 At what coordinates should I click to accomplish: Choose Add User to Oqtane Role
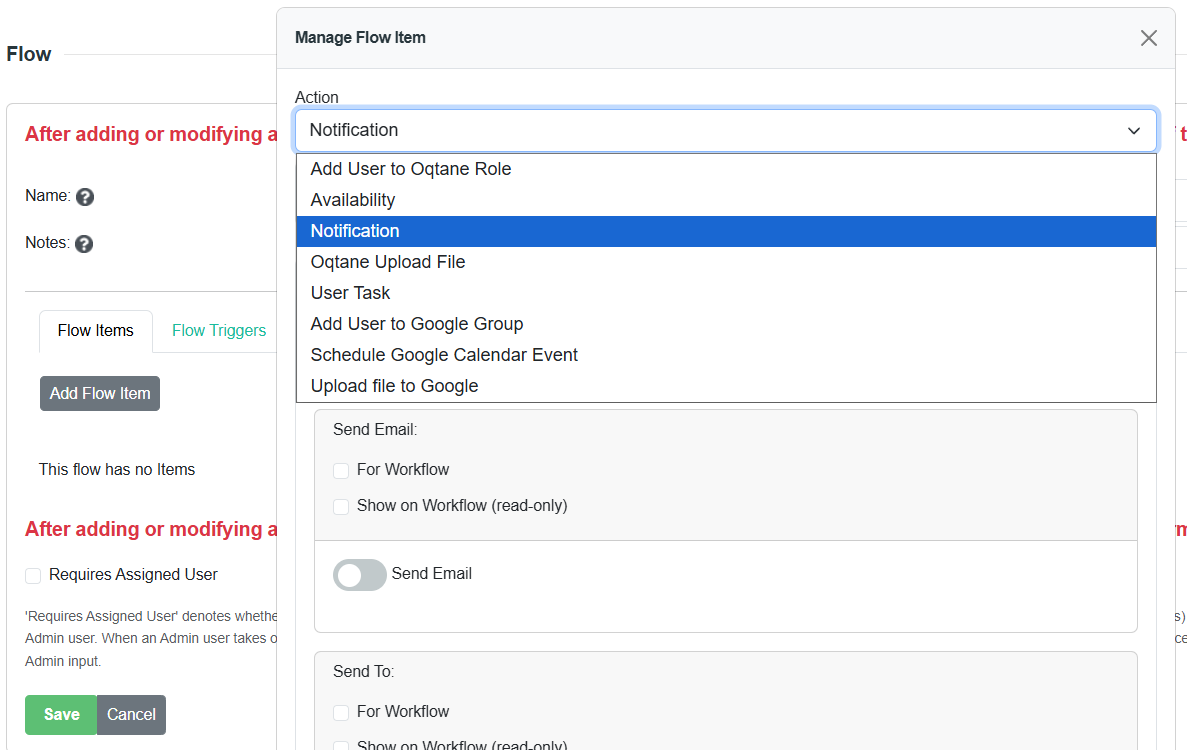click(726, 169)
